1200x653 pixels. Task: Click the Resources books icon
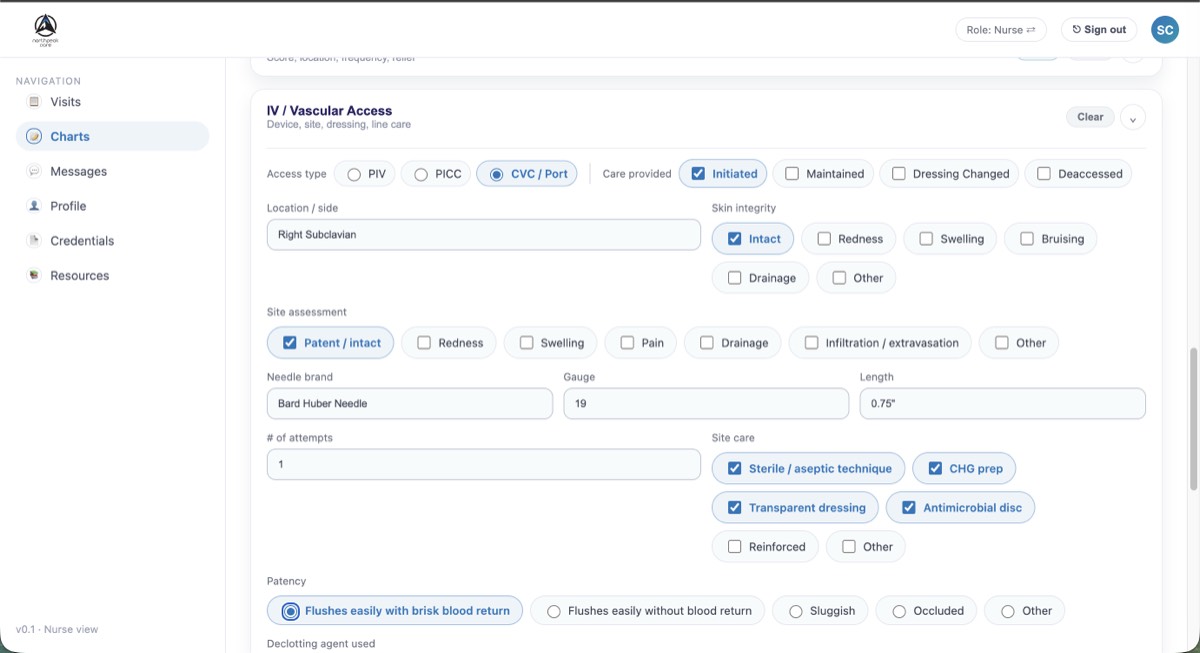[34, 276]
